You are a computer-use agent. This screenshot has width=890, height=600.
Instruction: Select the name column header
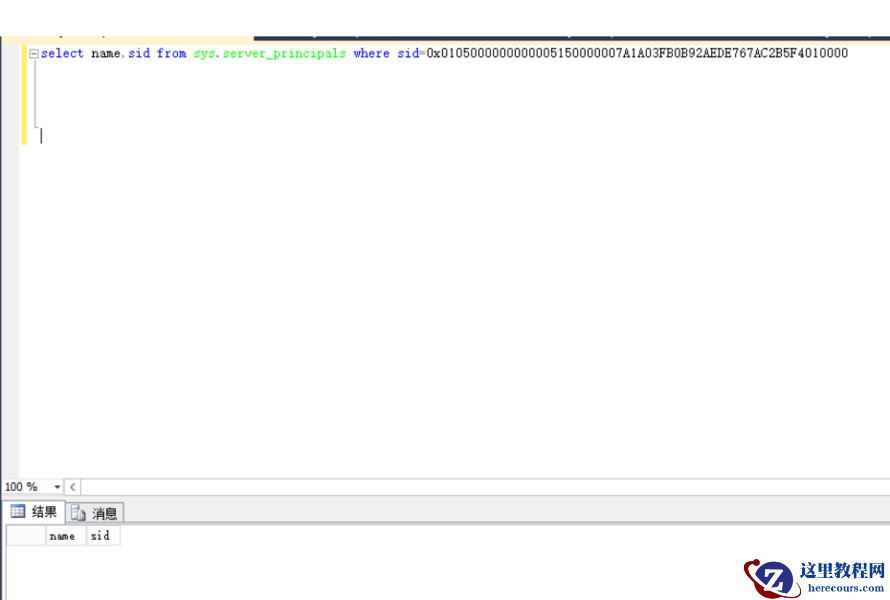pyautogui.click(x=65, y=536)
